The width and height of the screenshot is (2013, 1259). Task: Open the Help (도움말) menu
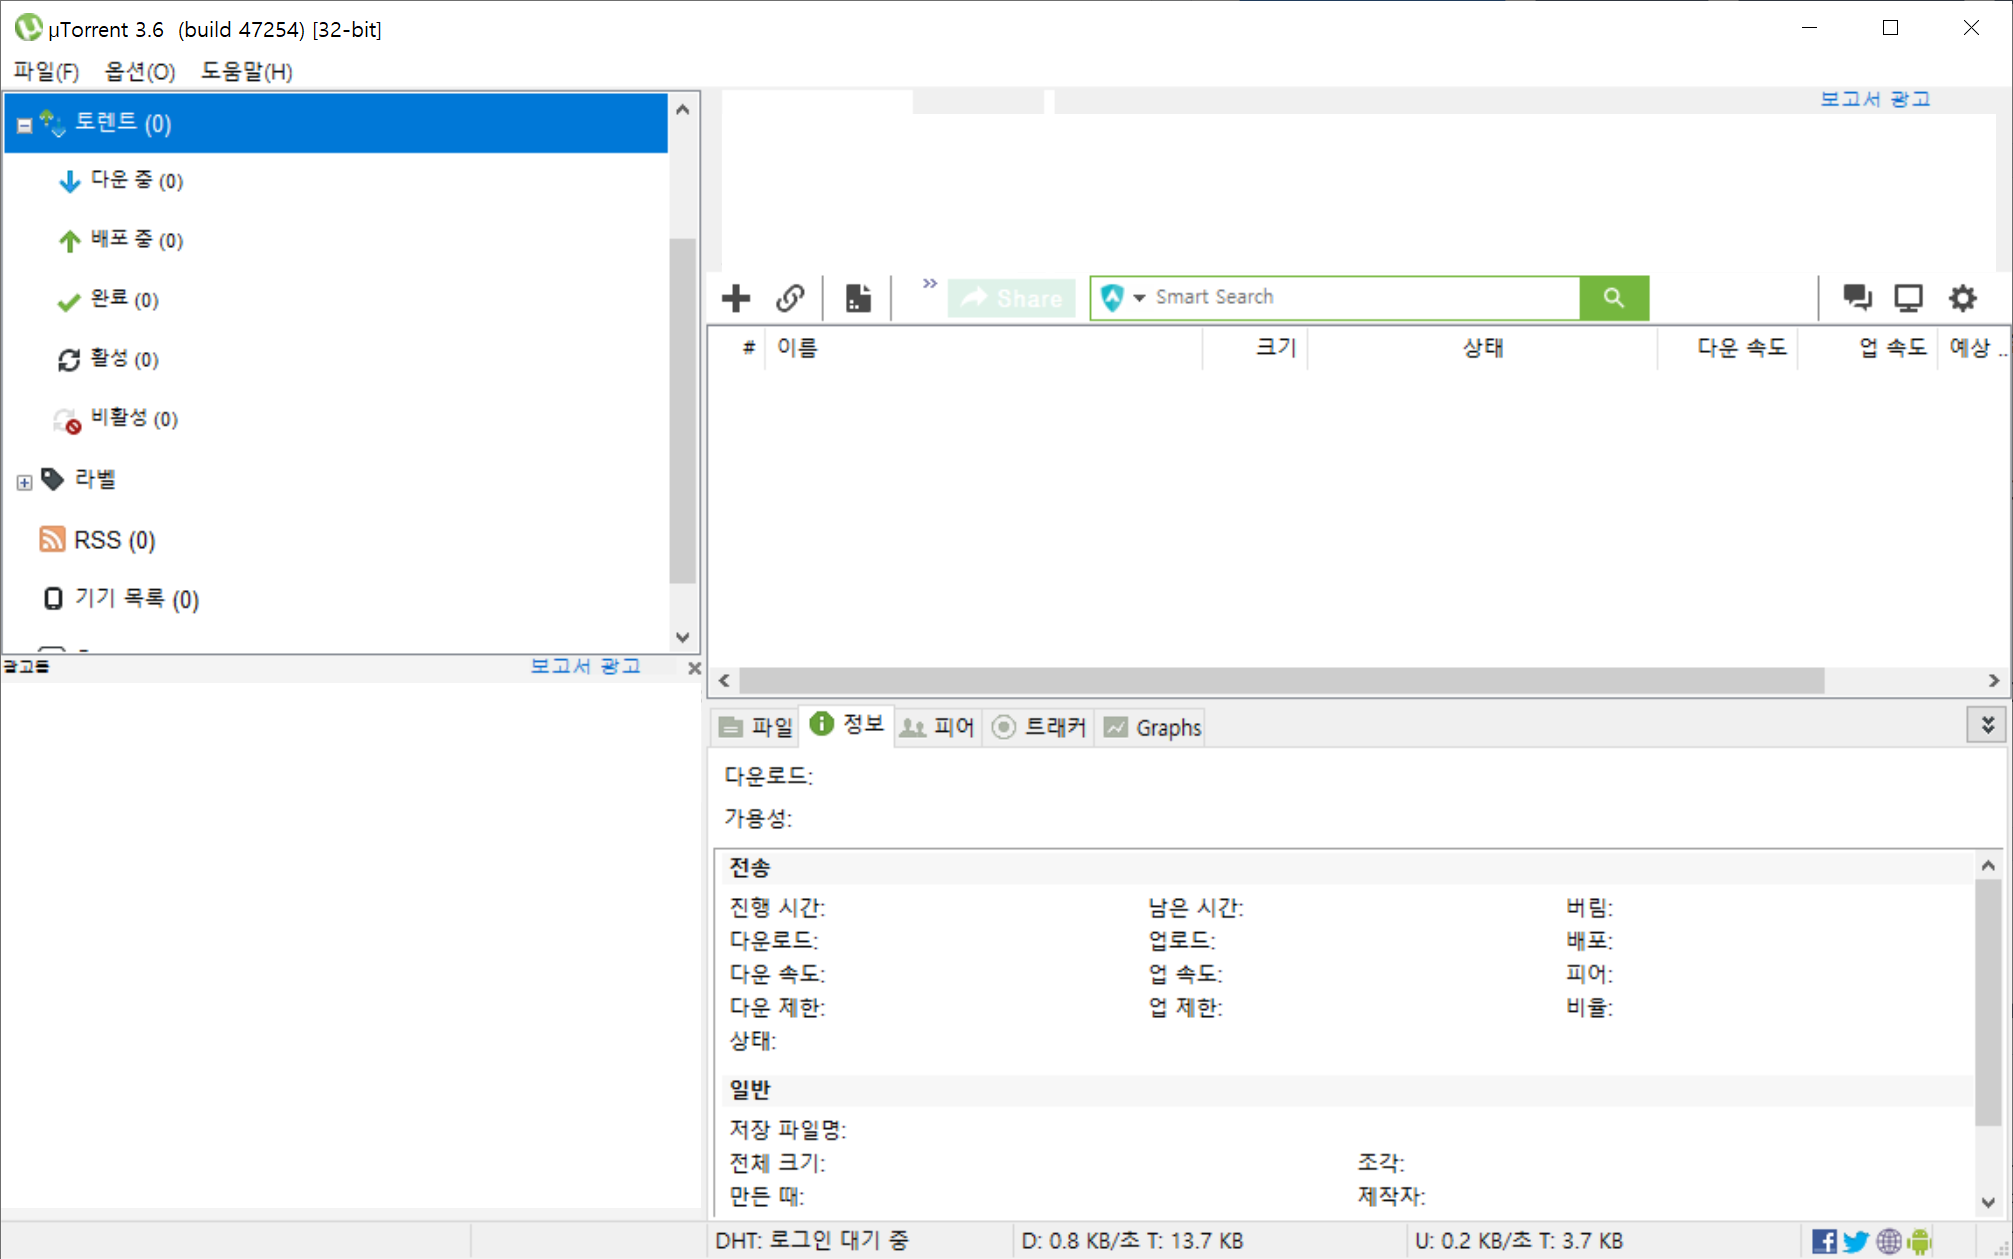(247, 71)
